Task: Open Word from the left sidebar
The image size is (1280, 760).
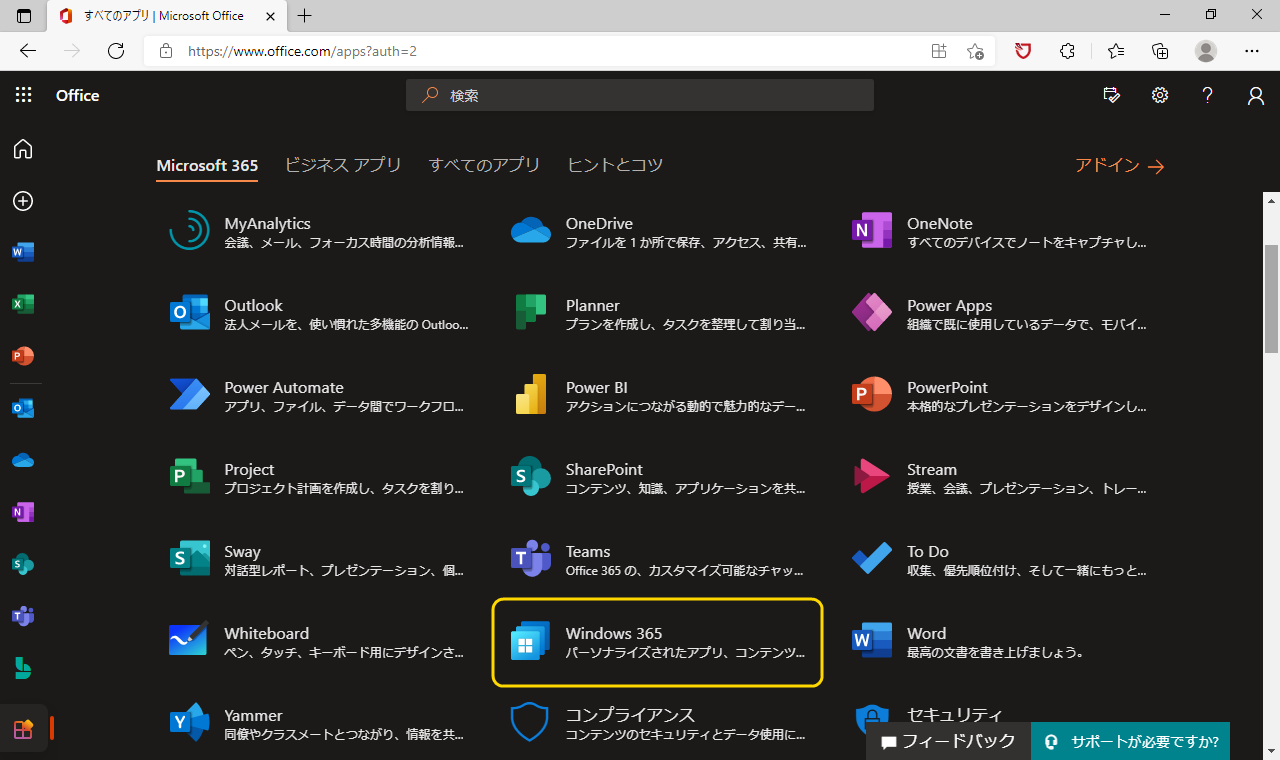Action: 23,252
